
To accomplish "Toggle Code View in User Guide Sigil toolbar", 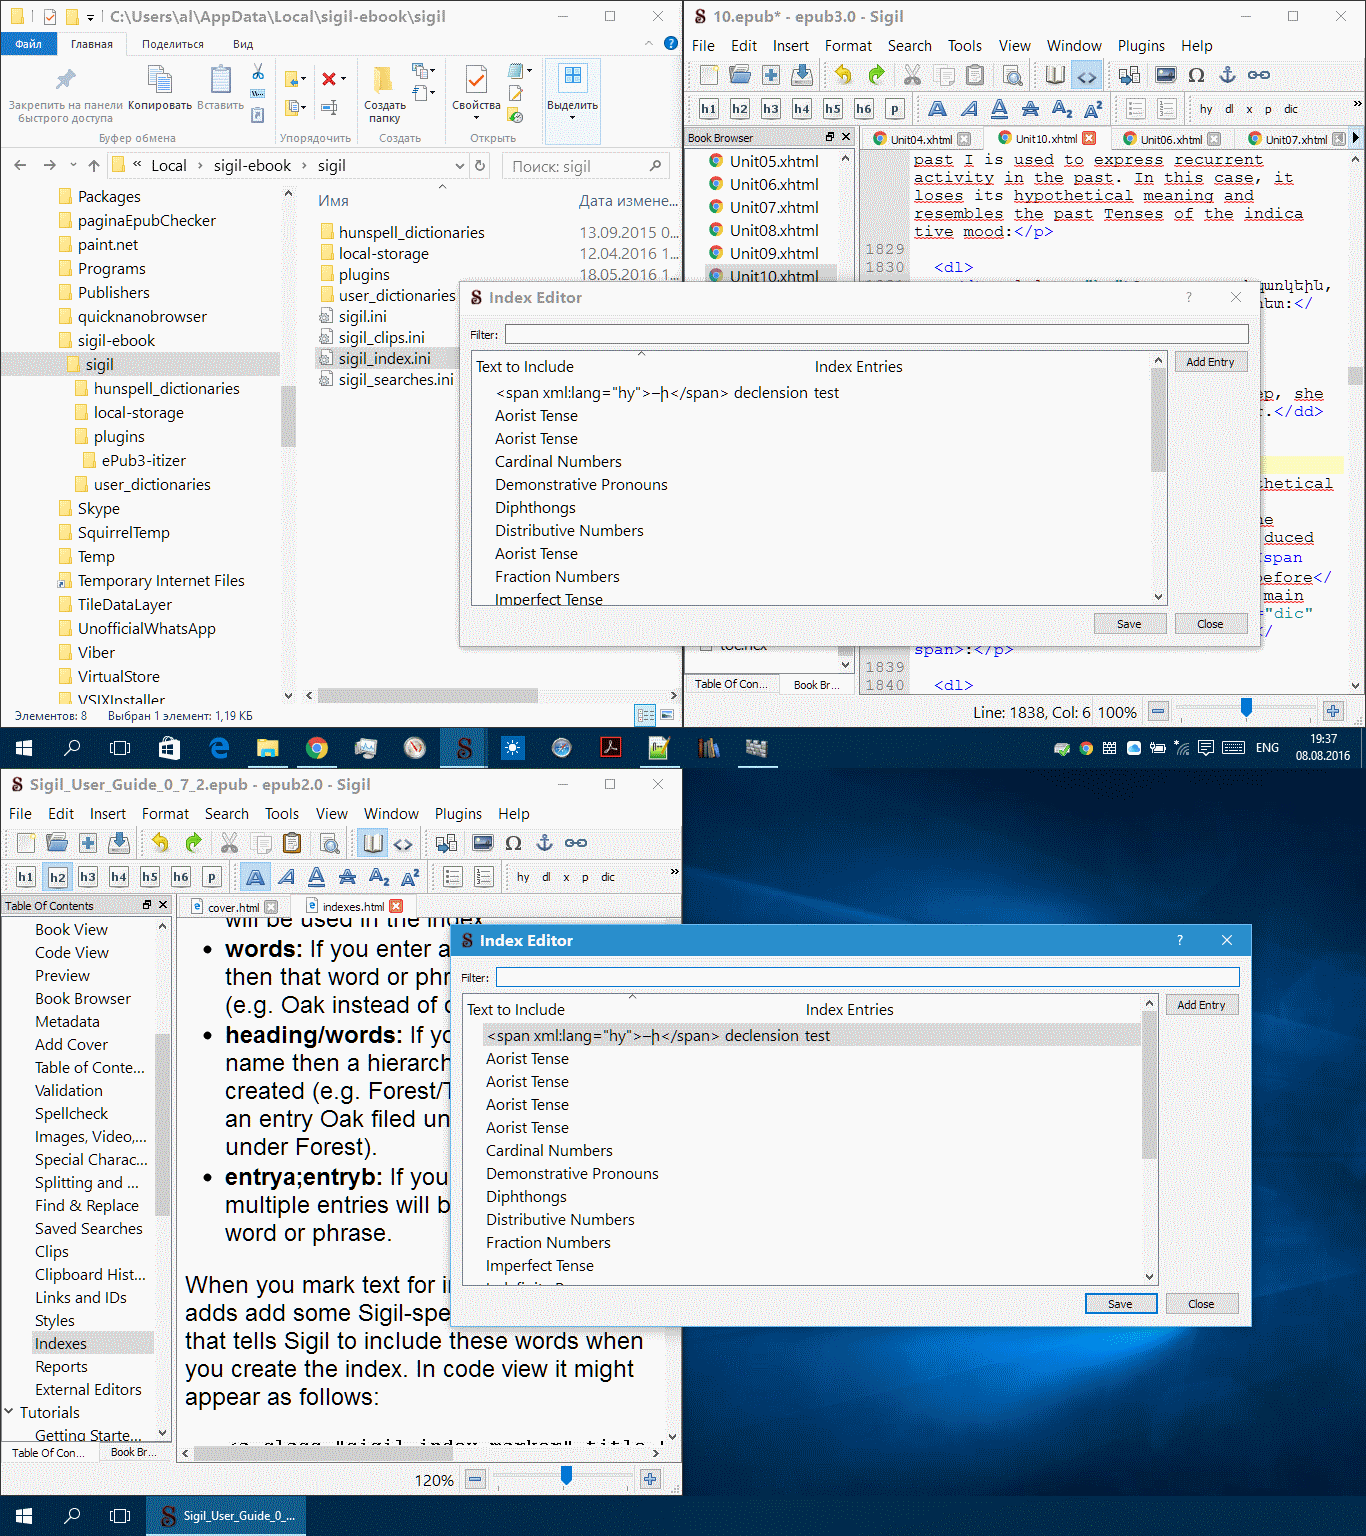I will [403, 843].
